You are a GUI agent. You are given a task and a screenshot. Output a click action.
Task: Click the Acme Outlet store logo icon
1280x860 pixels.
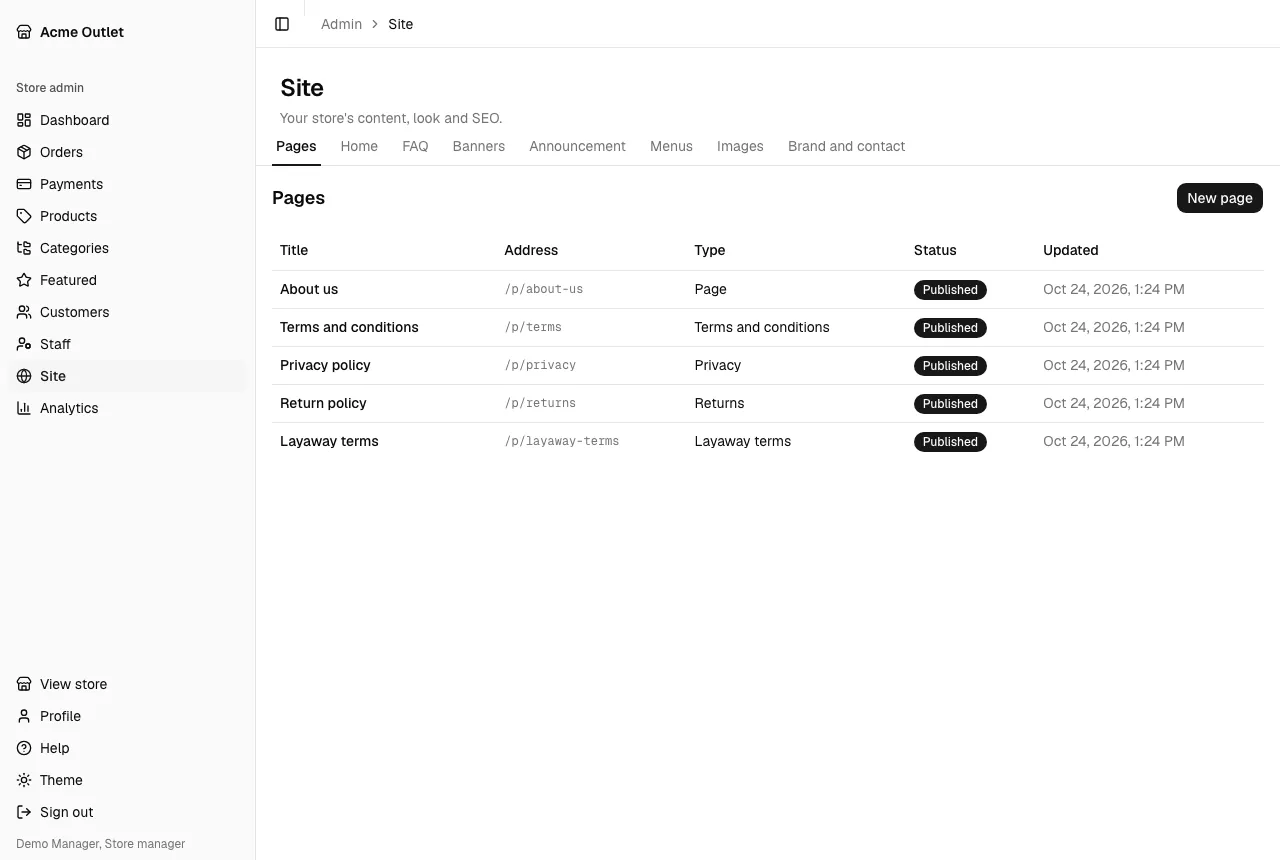[x=24, y=32]
